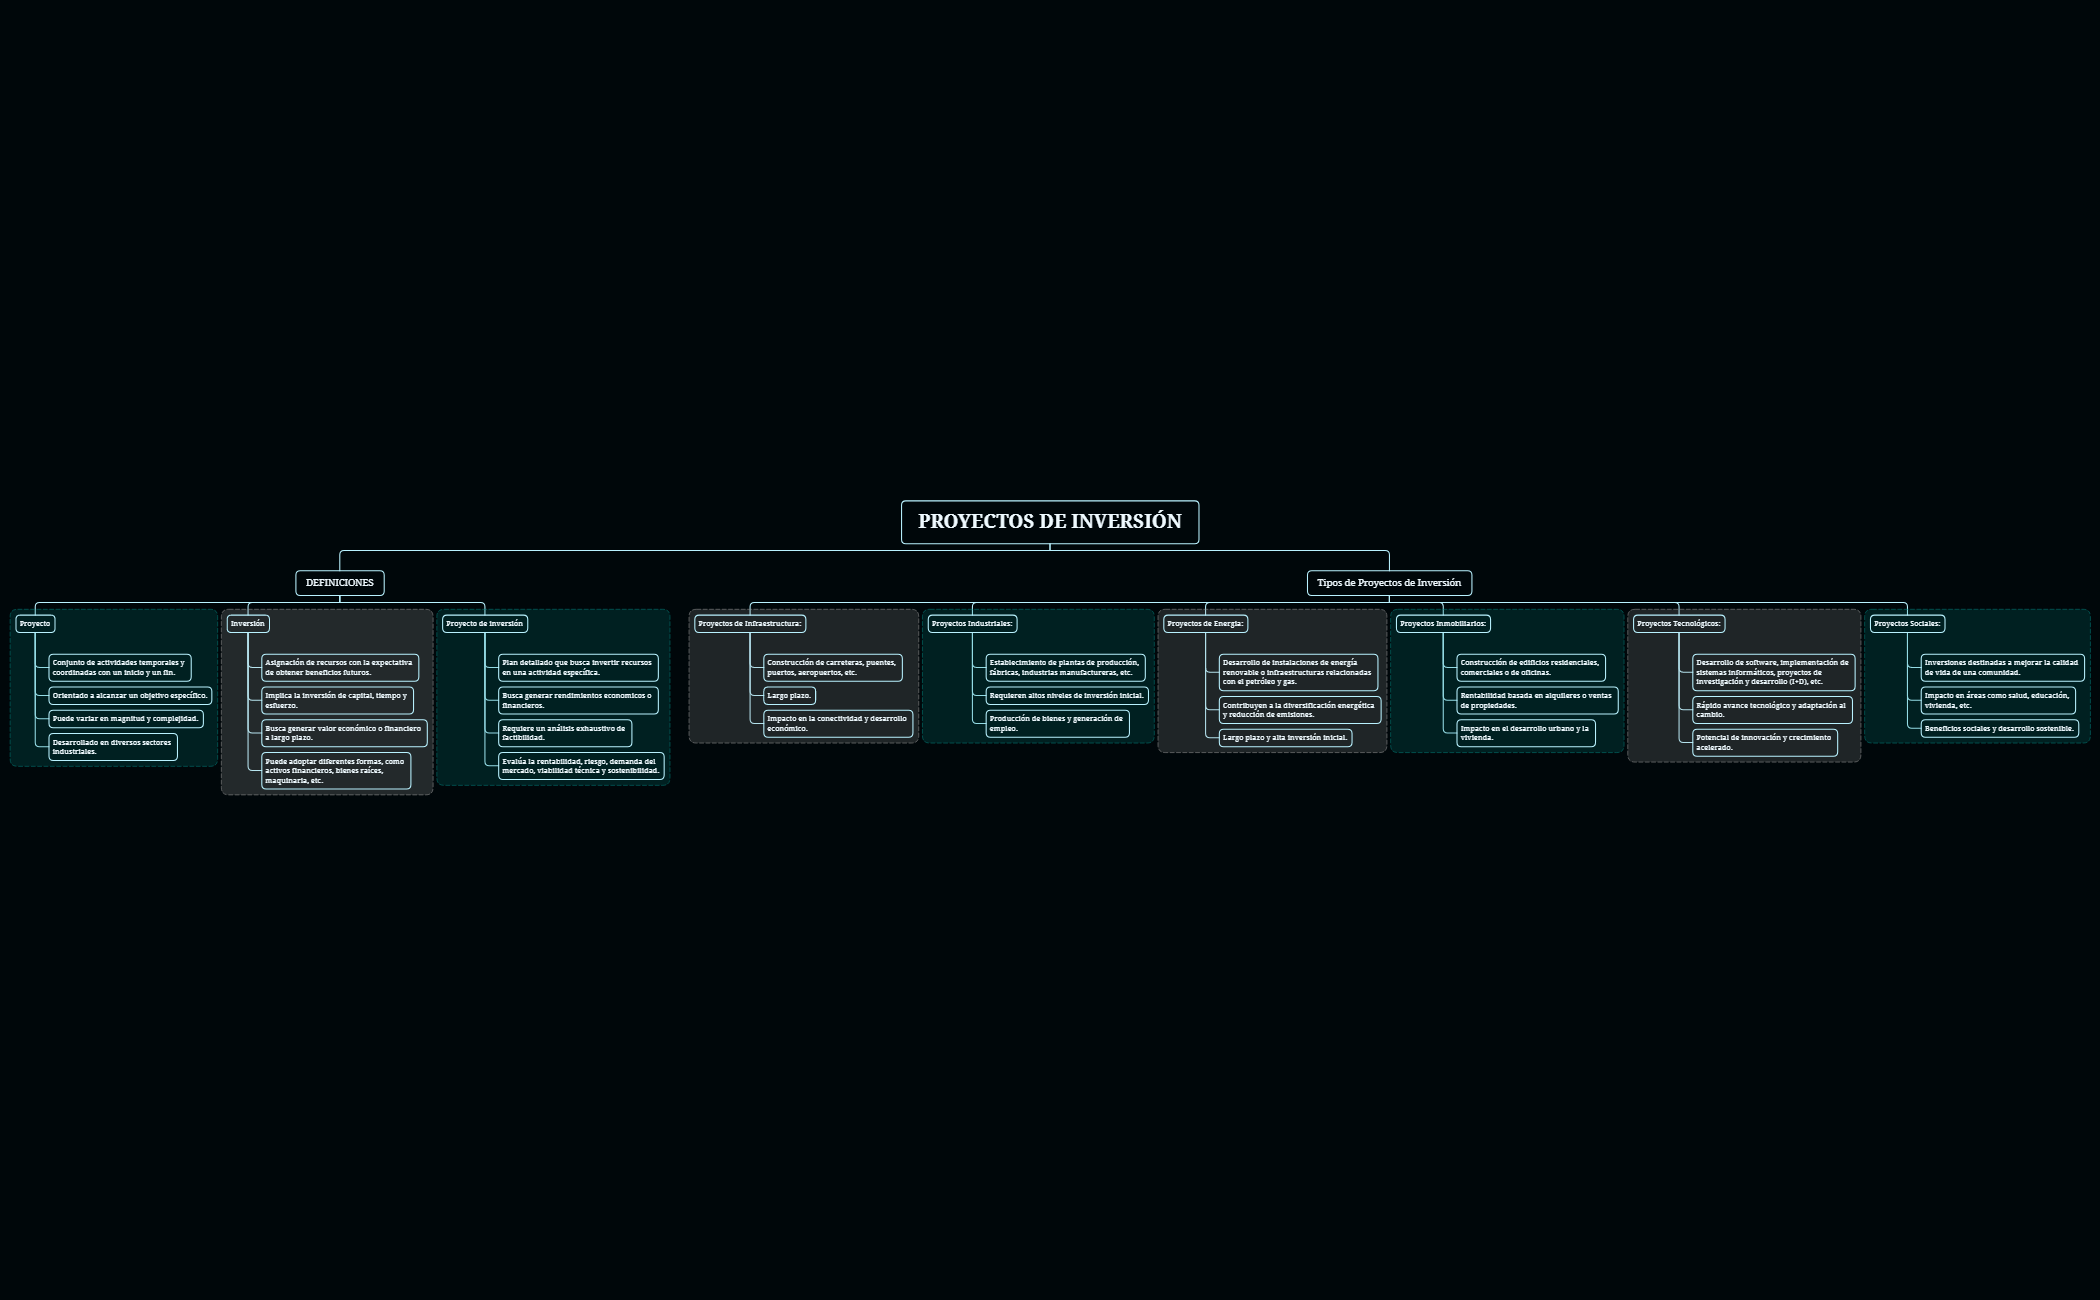Screen dimensions: 2100x1300
Task: Click 'Orientado a alcanzar un objetivo específico' node
Action: (x=130, y=696)
